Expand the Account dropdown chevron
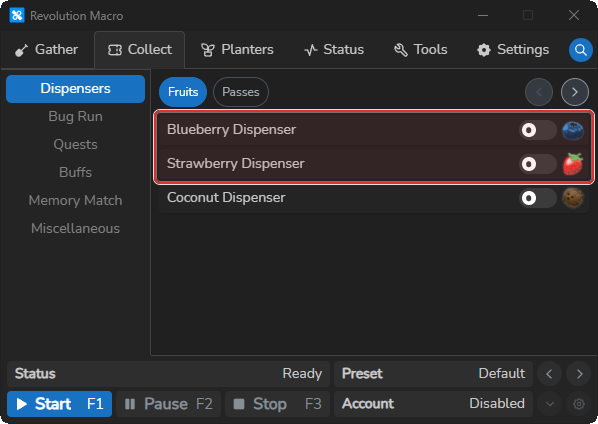The height and width of the screenshot is (424, 598). pyautogui.click(x=549, y=404)
